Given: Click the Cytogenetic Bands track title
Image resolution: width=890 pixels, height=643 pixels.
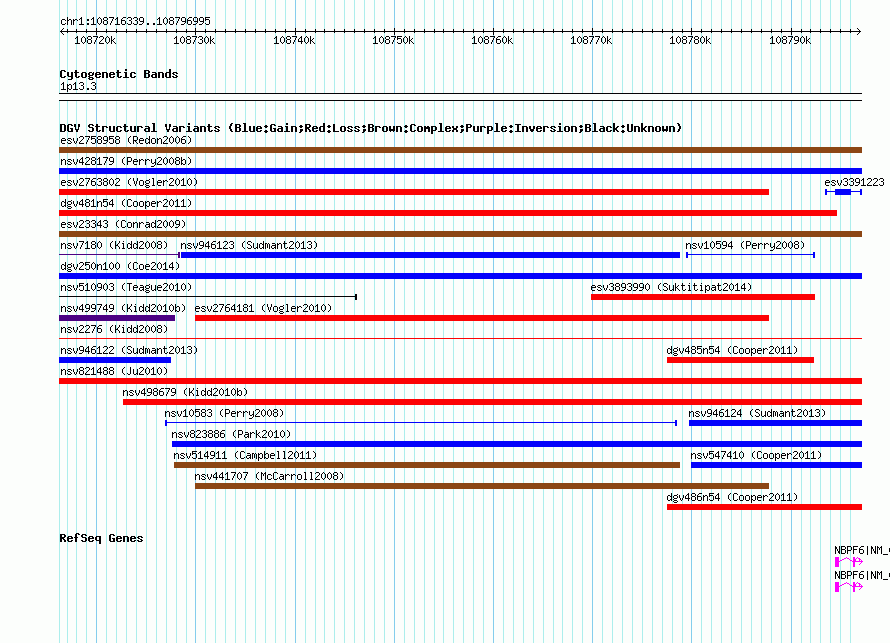Looking at the screenshot, I should coord(119,74).
